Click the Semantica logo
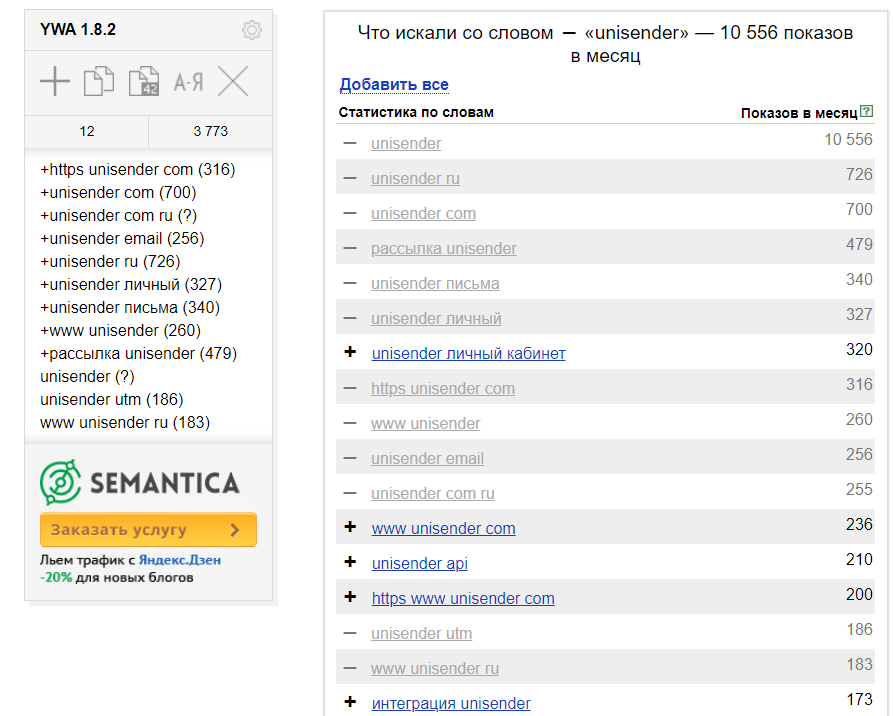893x716 pixels. pyautogui.click(x=140, y=482)
